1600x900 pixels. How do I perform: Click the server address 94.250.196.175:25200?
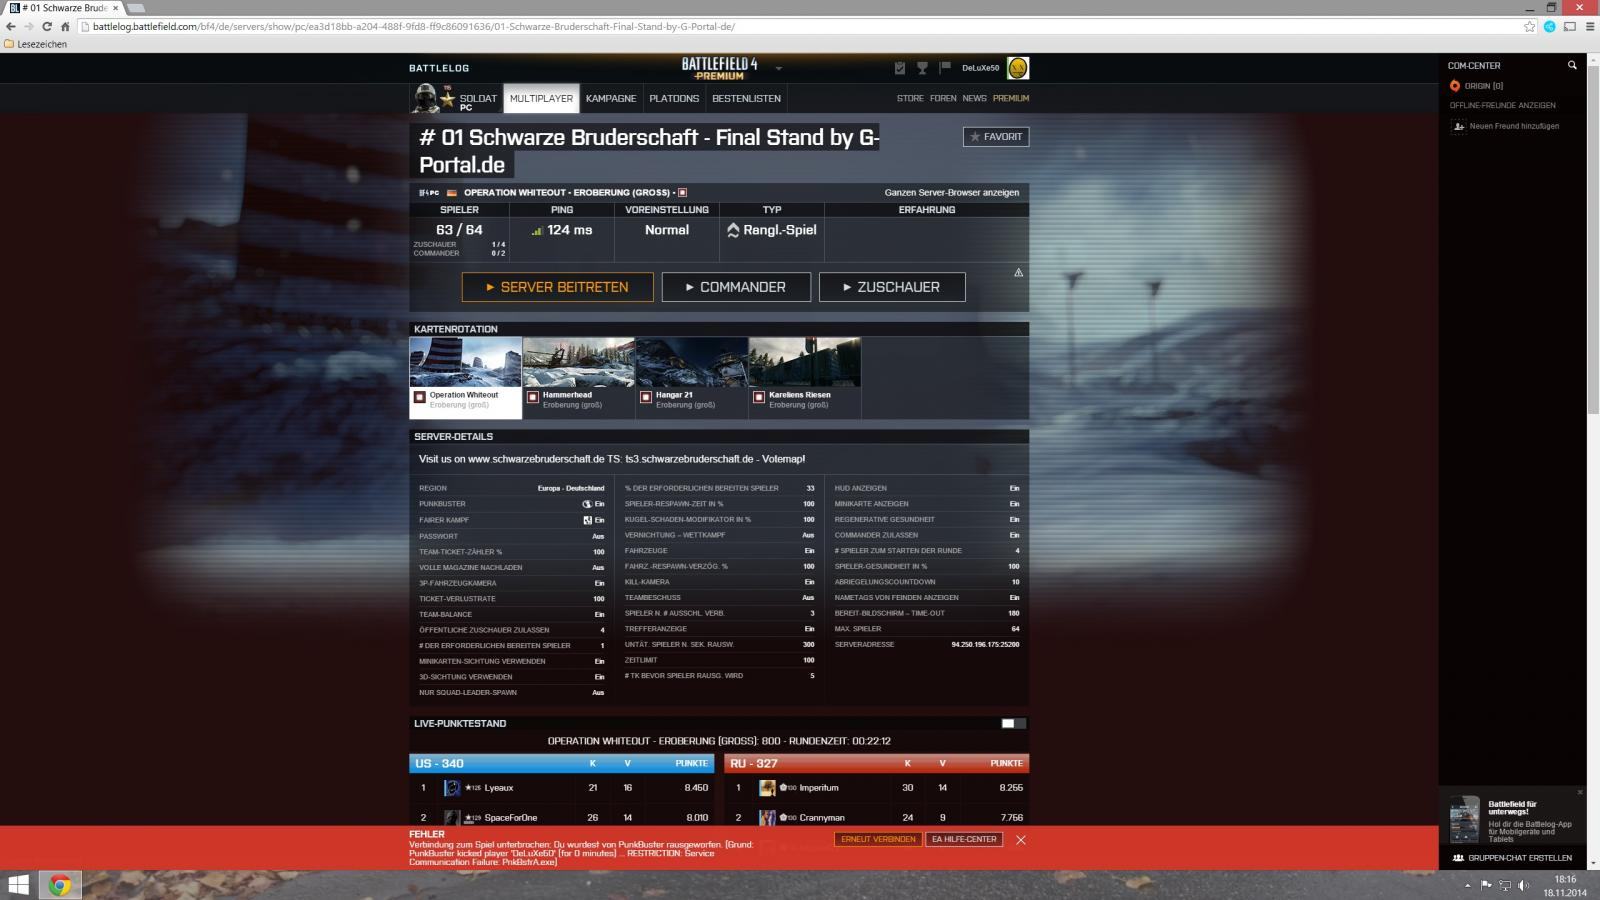coord(985,645)
